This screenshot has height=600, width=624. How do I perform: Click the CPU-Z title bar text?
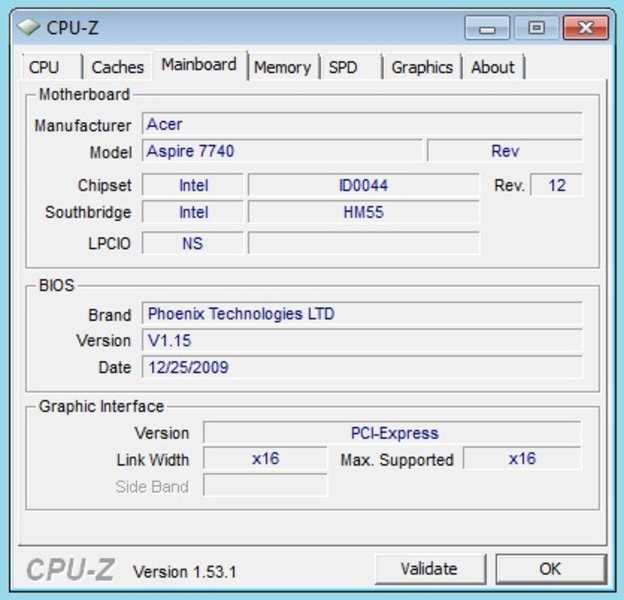(x=72, y=28)
